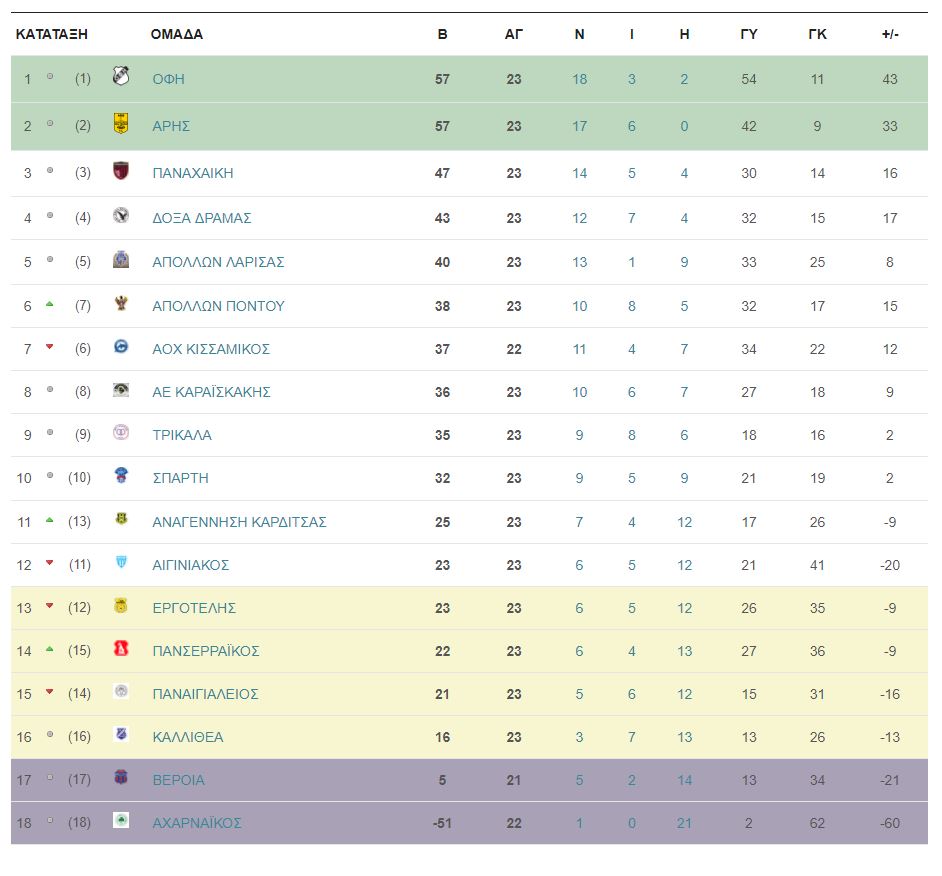Select the ΕΡΓΟΤΕΛΗΣ team name
Screen dimensions: 942x876
[x=194, y=608]
